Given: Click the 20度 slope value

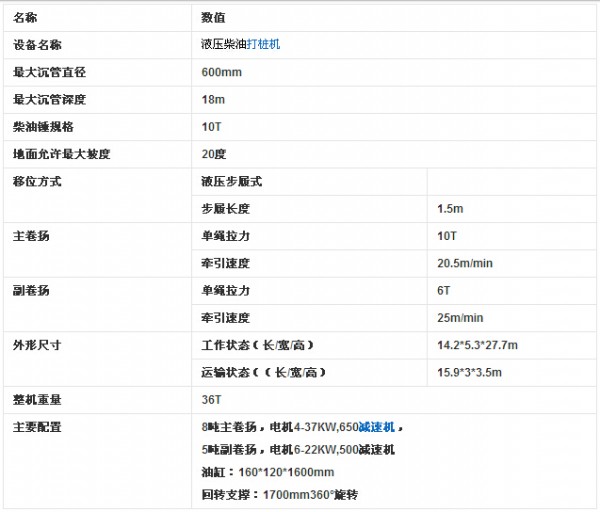Looking at the screenshot, I should (213, 154).
